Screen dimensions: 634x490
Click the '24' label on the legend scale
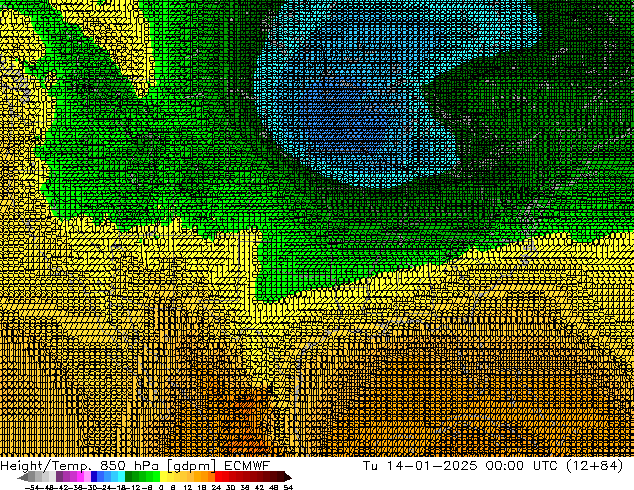216,487
